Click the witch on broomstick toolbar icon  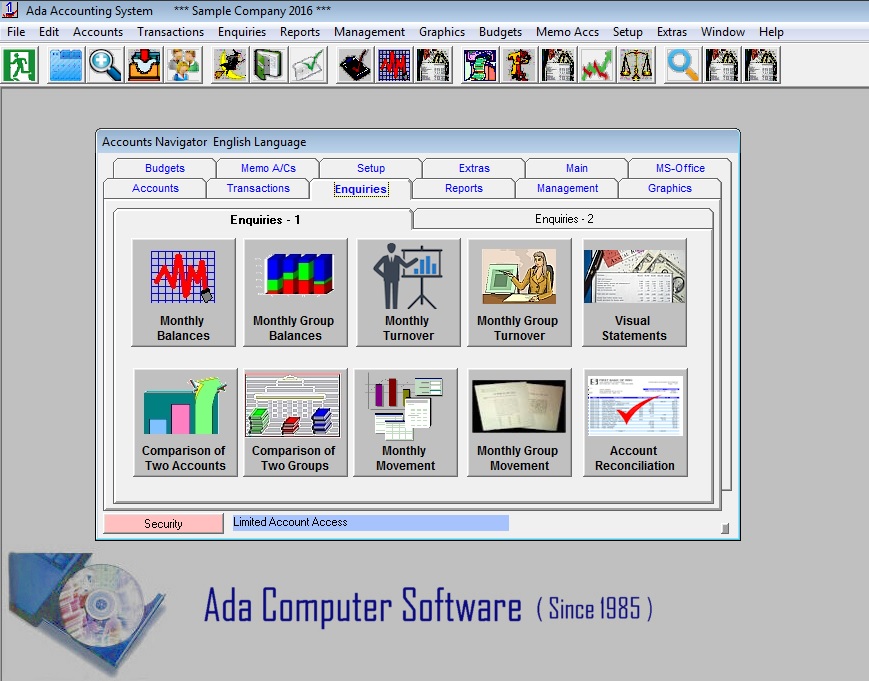point(229,65)
